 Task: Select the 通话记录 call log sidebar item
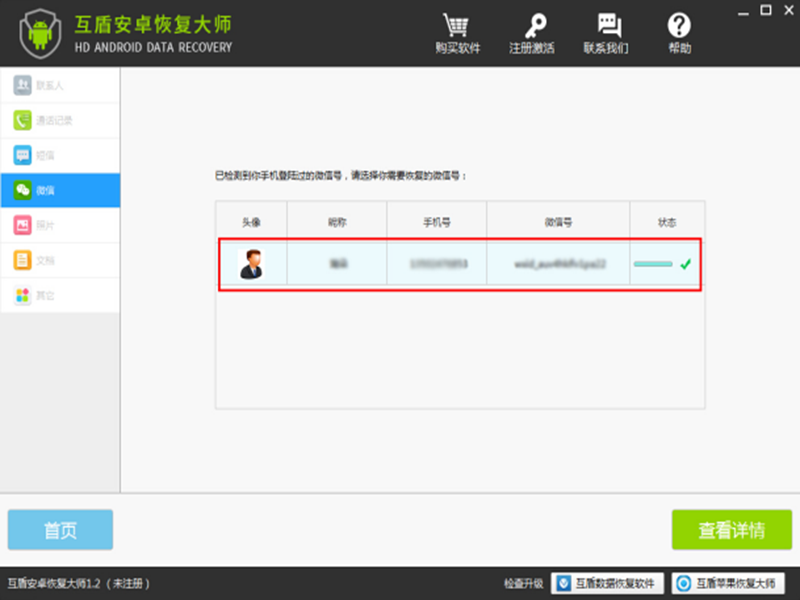tap(60, 120)
